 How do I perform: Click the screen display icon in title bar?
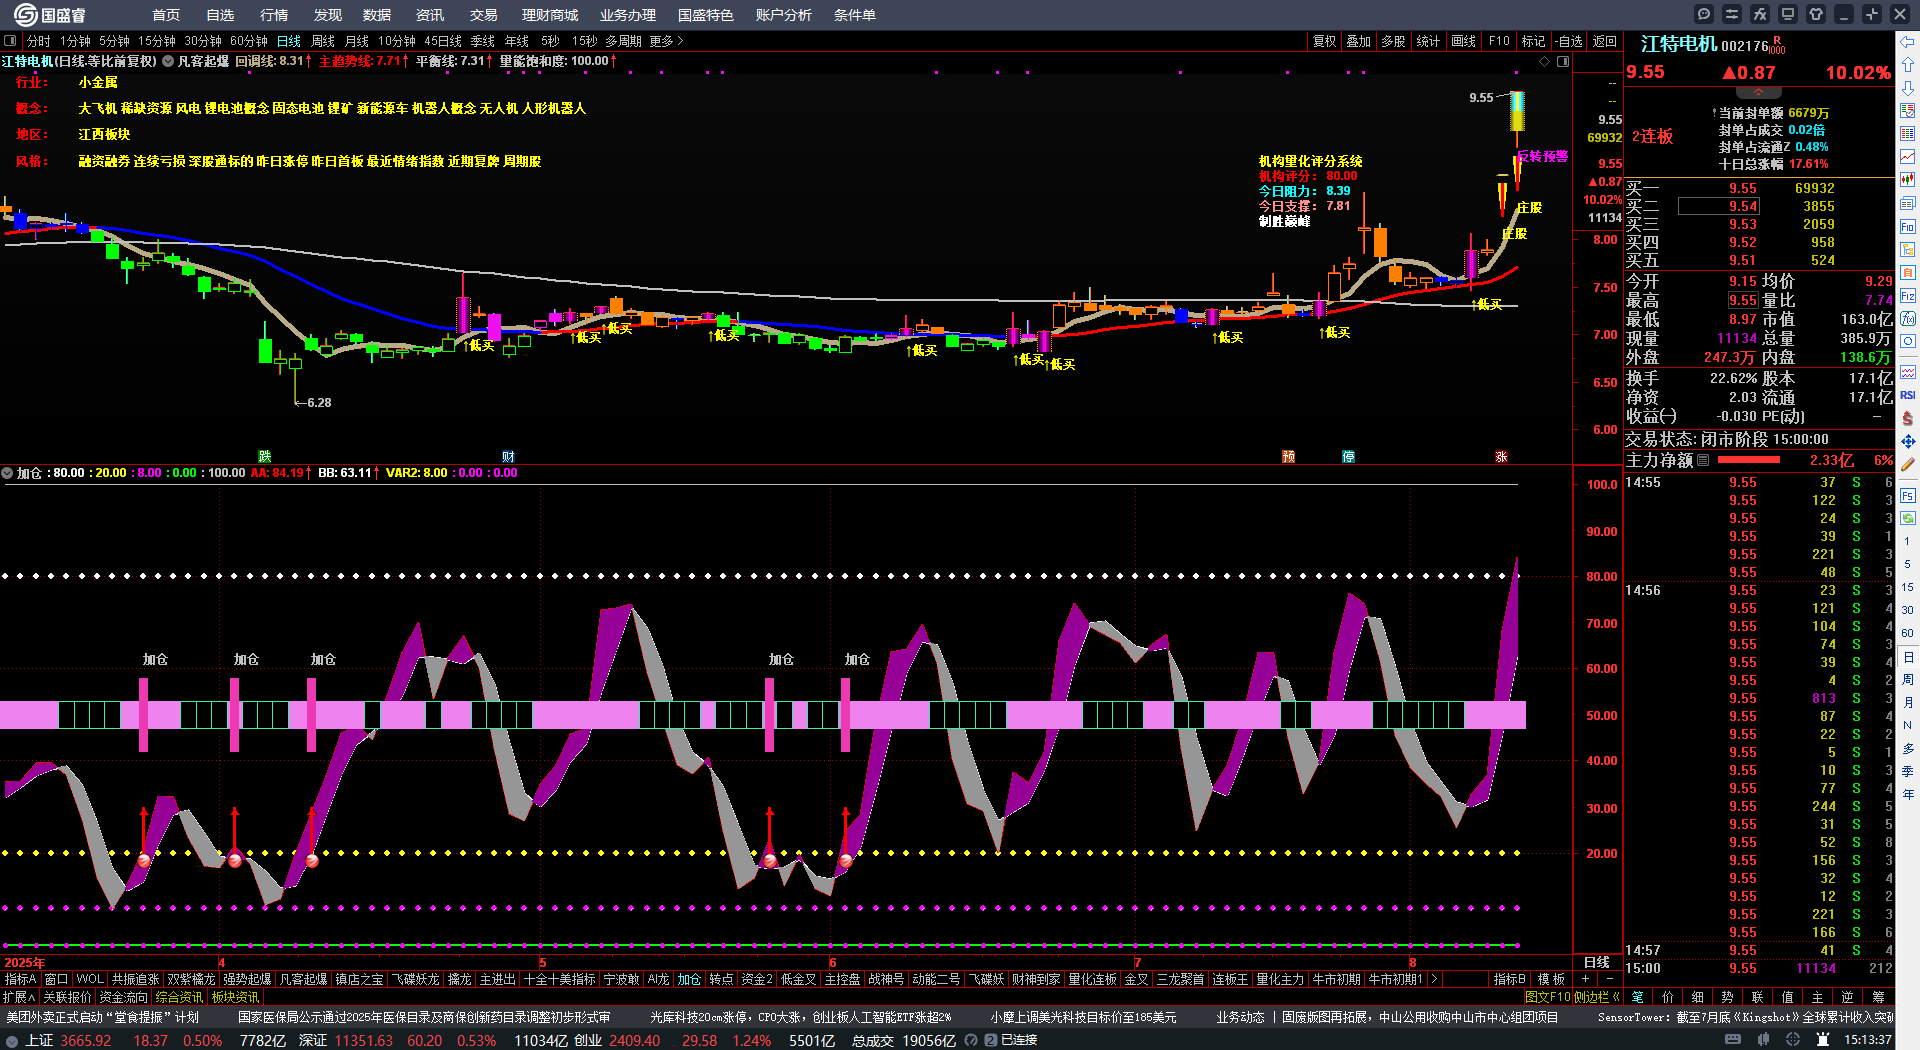(1788, 14)
